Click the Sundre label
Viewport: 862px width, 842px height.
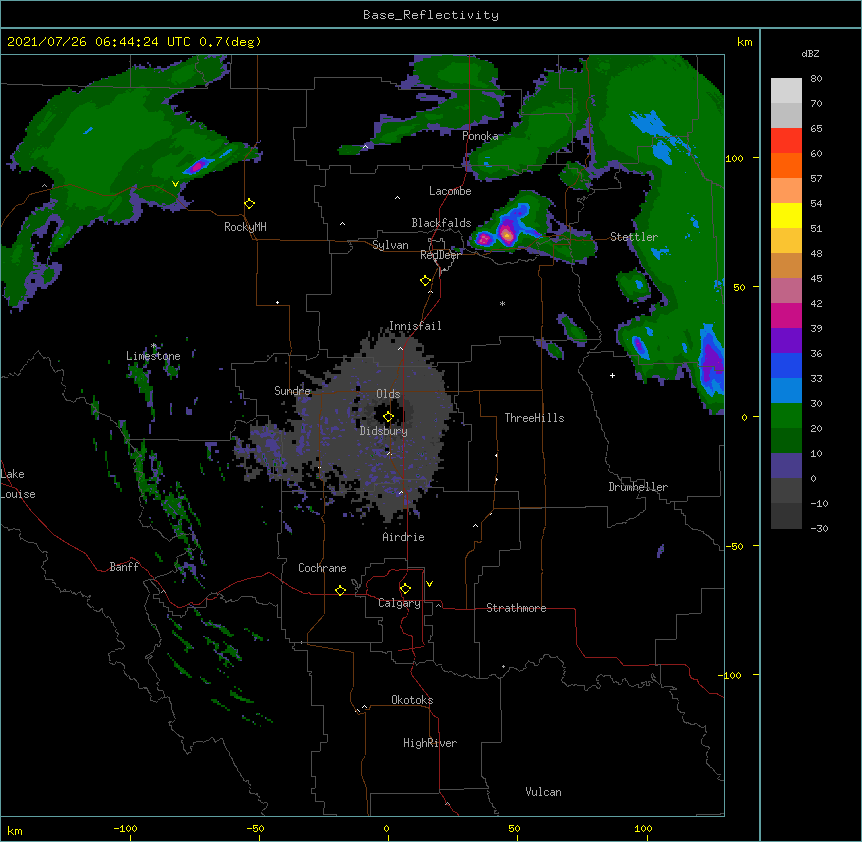292,391
